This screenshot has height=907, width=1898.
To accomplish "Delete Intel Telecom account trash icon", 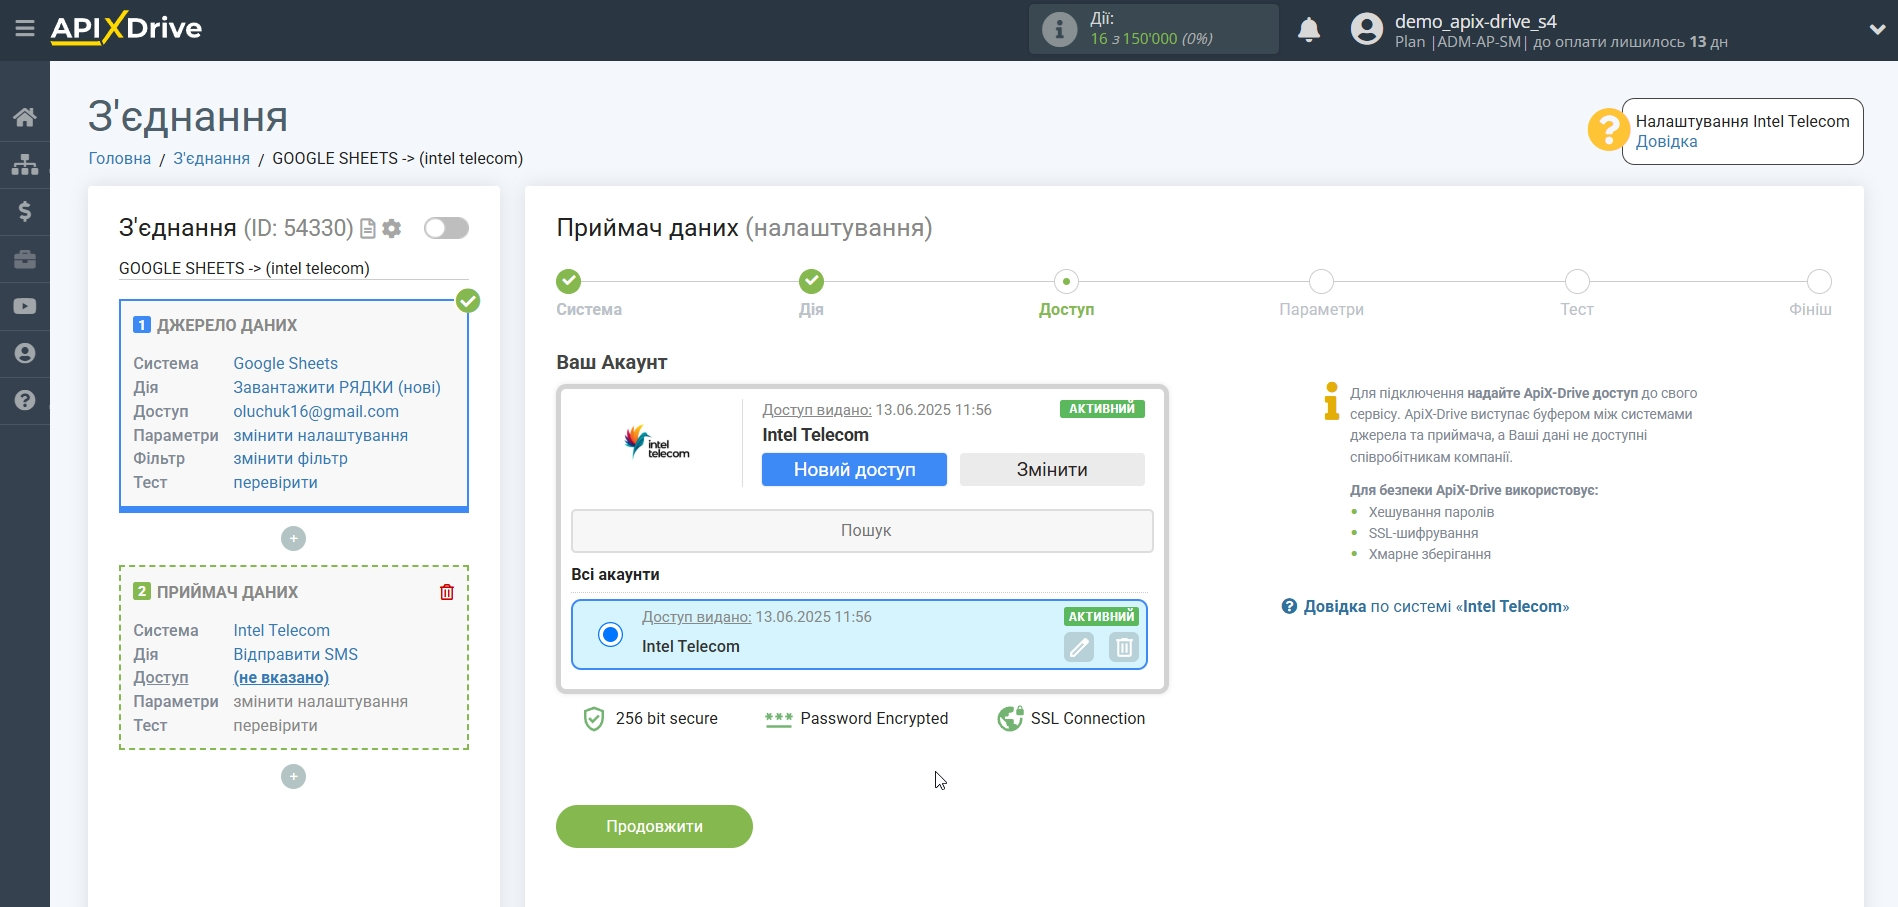I will (1124, 647).
